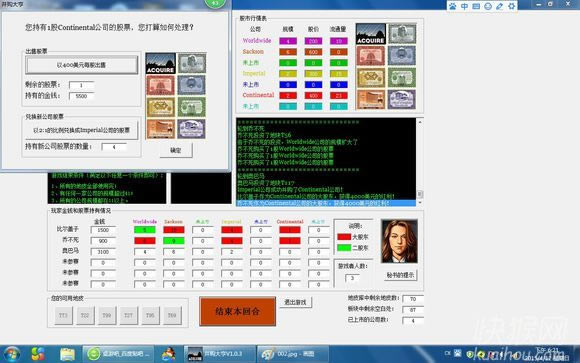Click the Sackson share price swatch showing 600
Screen dimensions: 580x363
tap(313, 52)
